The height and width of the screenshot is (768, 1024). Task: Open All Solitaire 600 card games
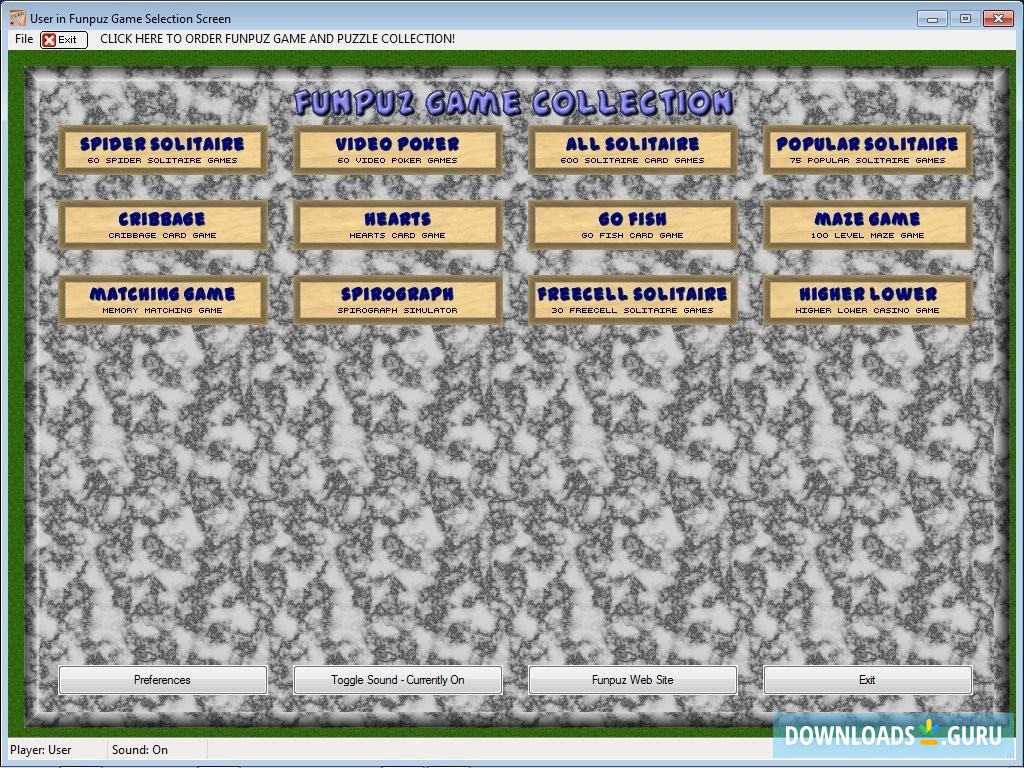(633, 151)
